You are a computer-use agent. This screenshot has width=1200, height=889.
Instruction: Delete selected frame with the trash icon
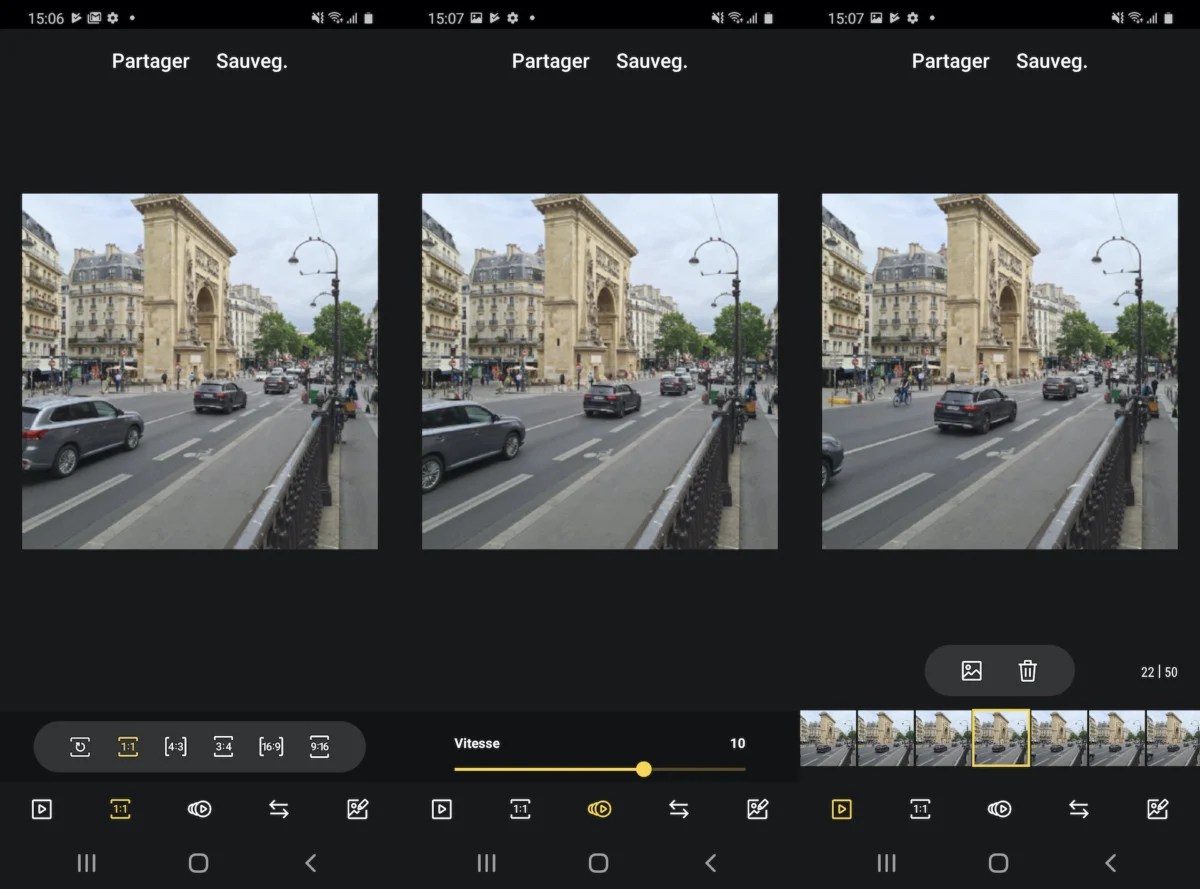[x=1028, y=671]
